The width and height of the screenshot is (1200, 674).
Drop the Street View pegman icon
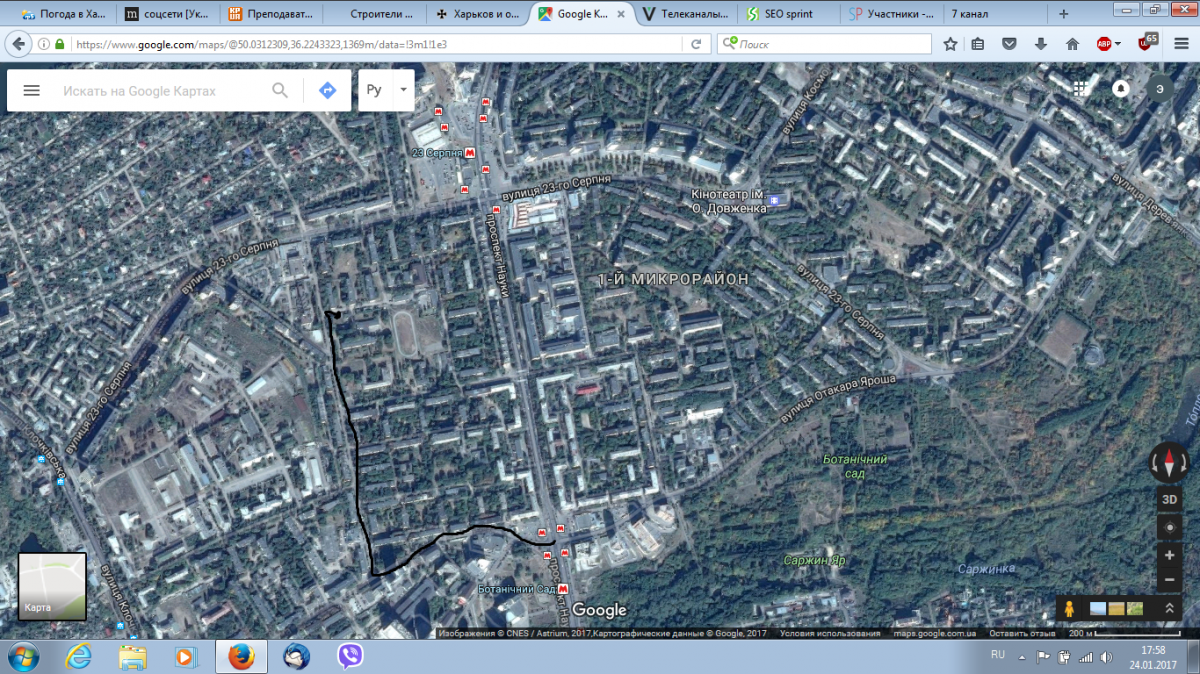click(1070, 608)
